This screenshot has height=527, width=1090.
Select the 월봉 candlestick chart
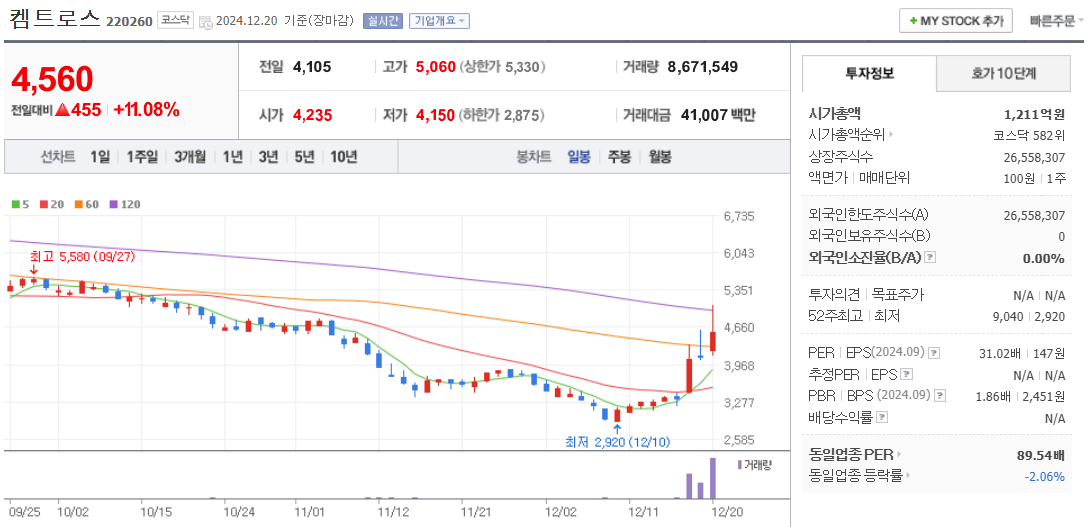pos(660,157)
